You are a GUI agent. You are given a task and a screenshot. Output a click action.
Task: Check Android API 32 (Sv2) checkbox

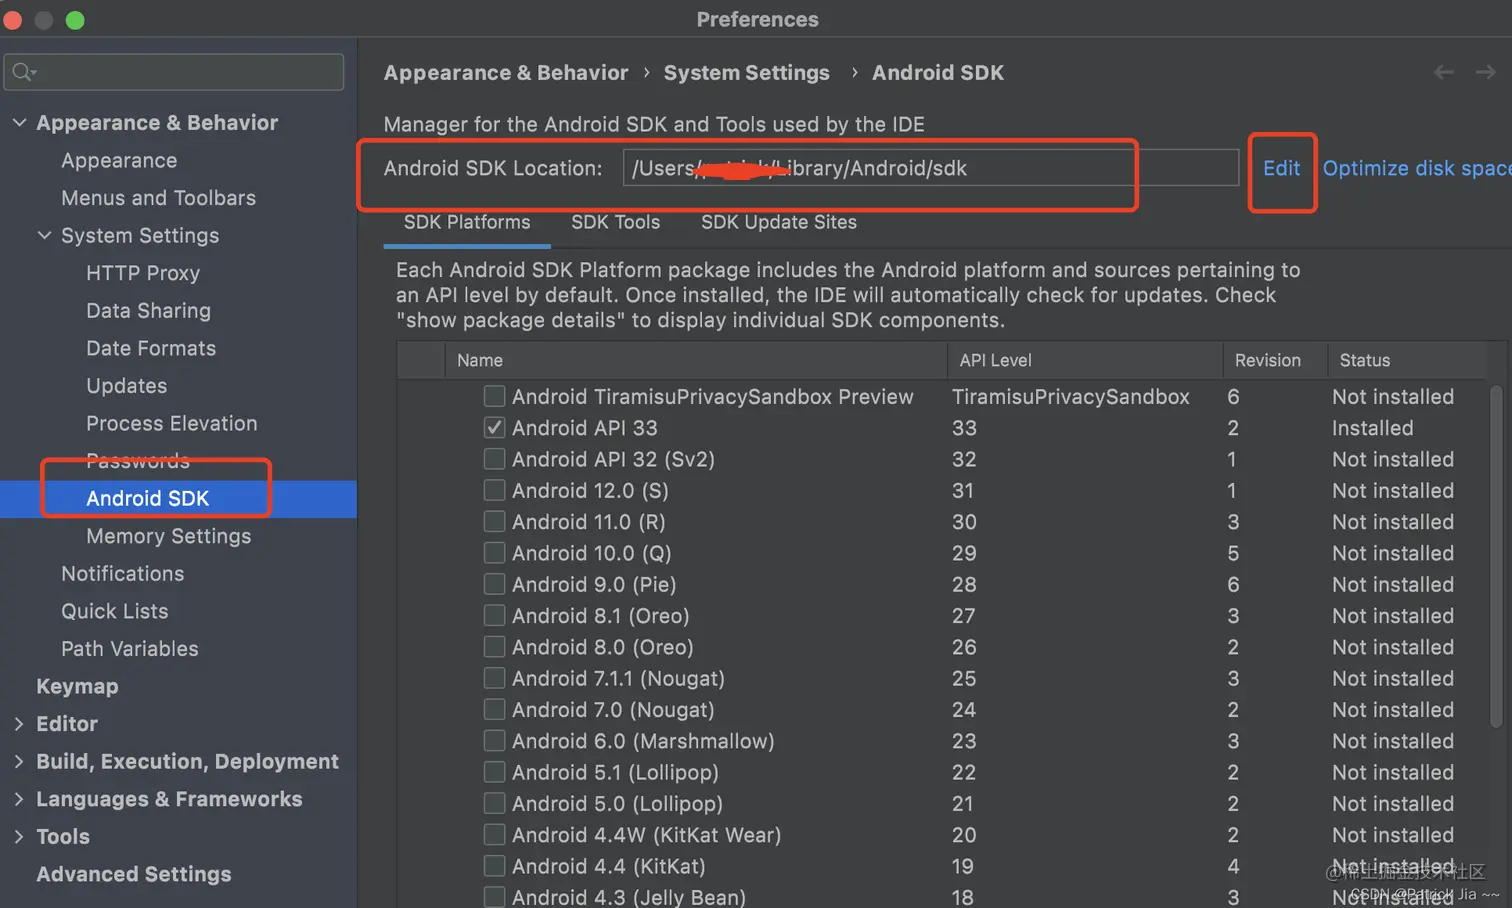tap(494, 459)
